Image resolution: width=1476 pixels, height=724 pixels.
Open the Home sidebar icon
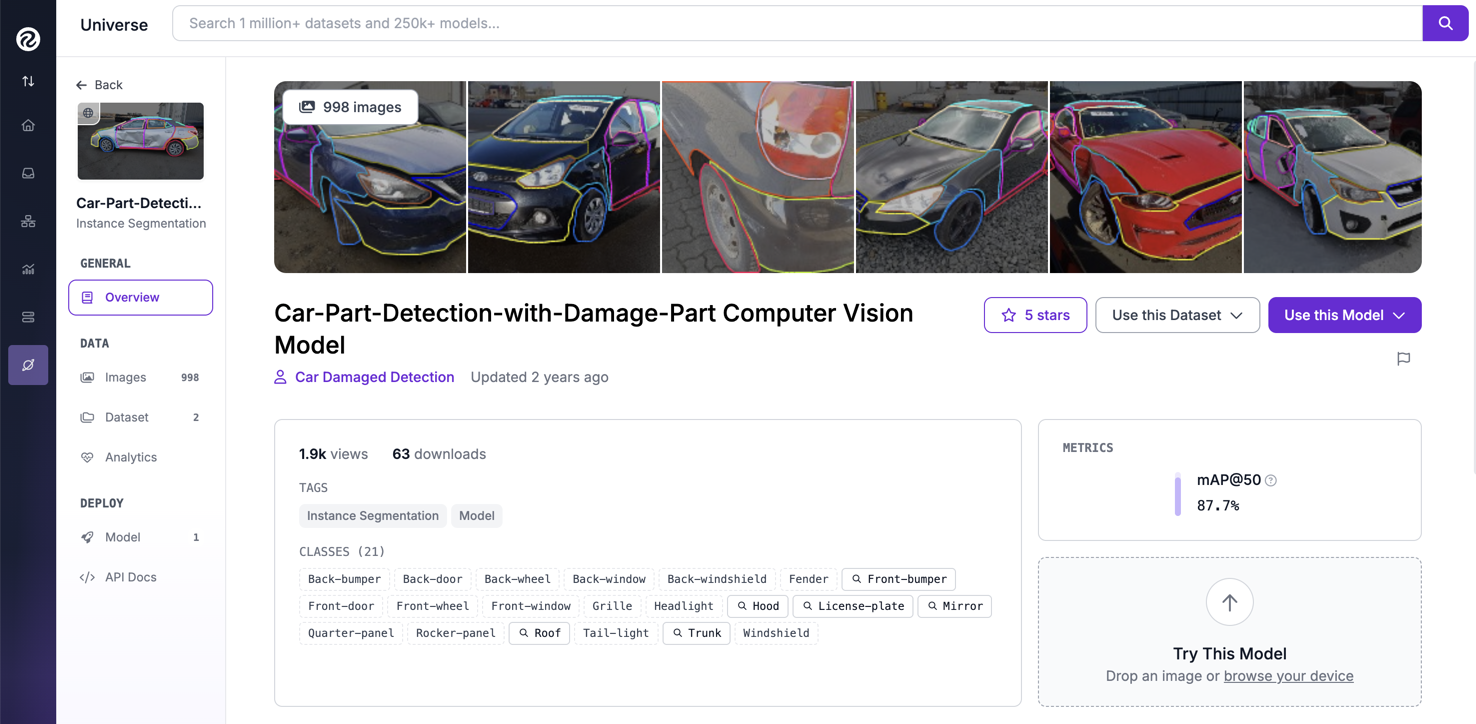point(28,125)
